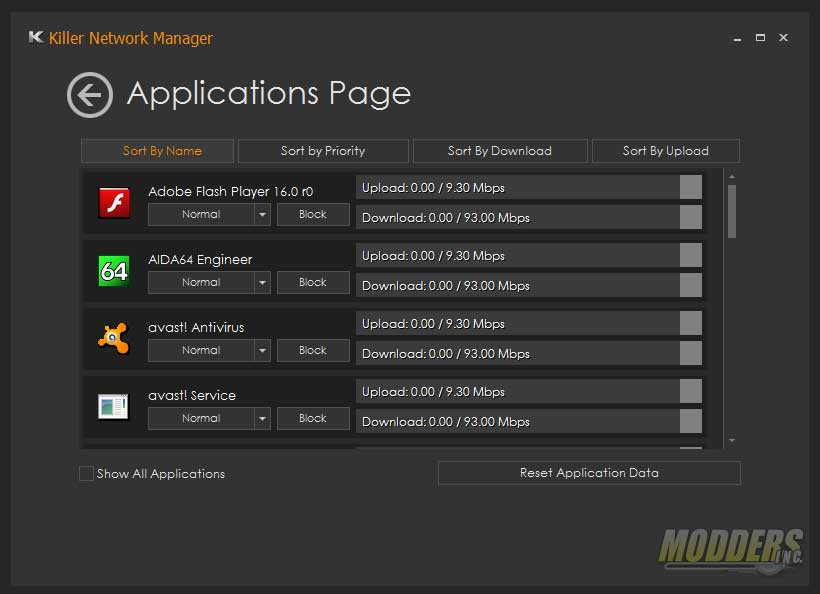Click Adobe Flash Player download limit slider handle
The height and width of the screenshot is (594, 820).
[x=691, y=217]
